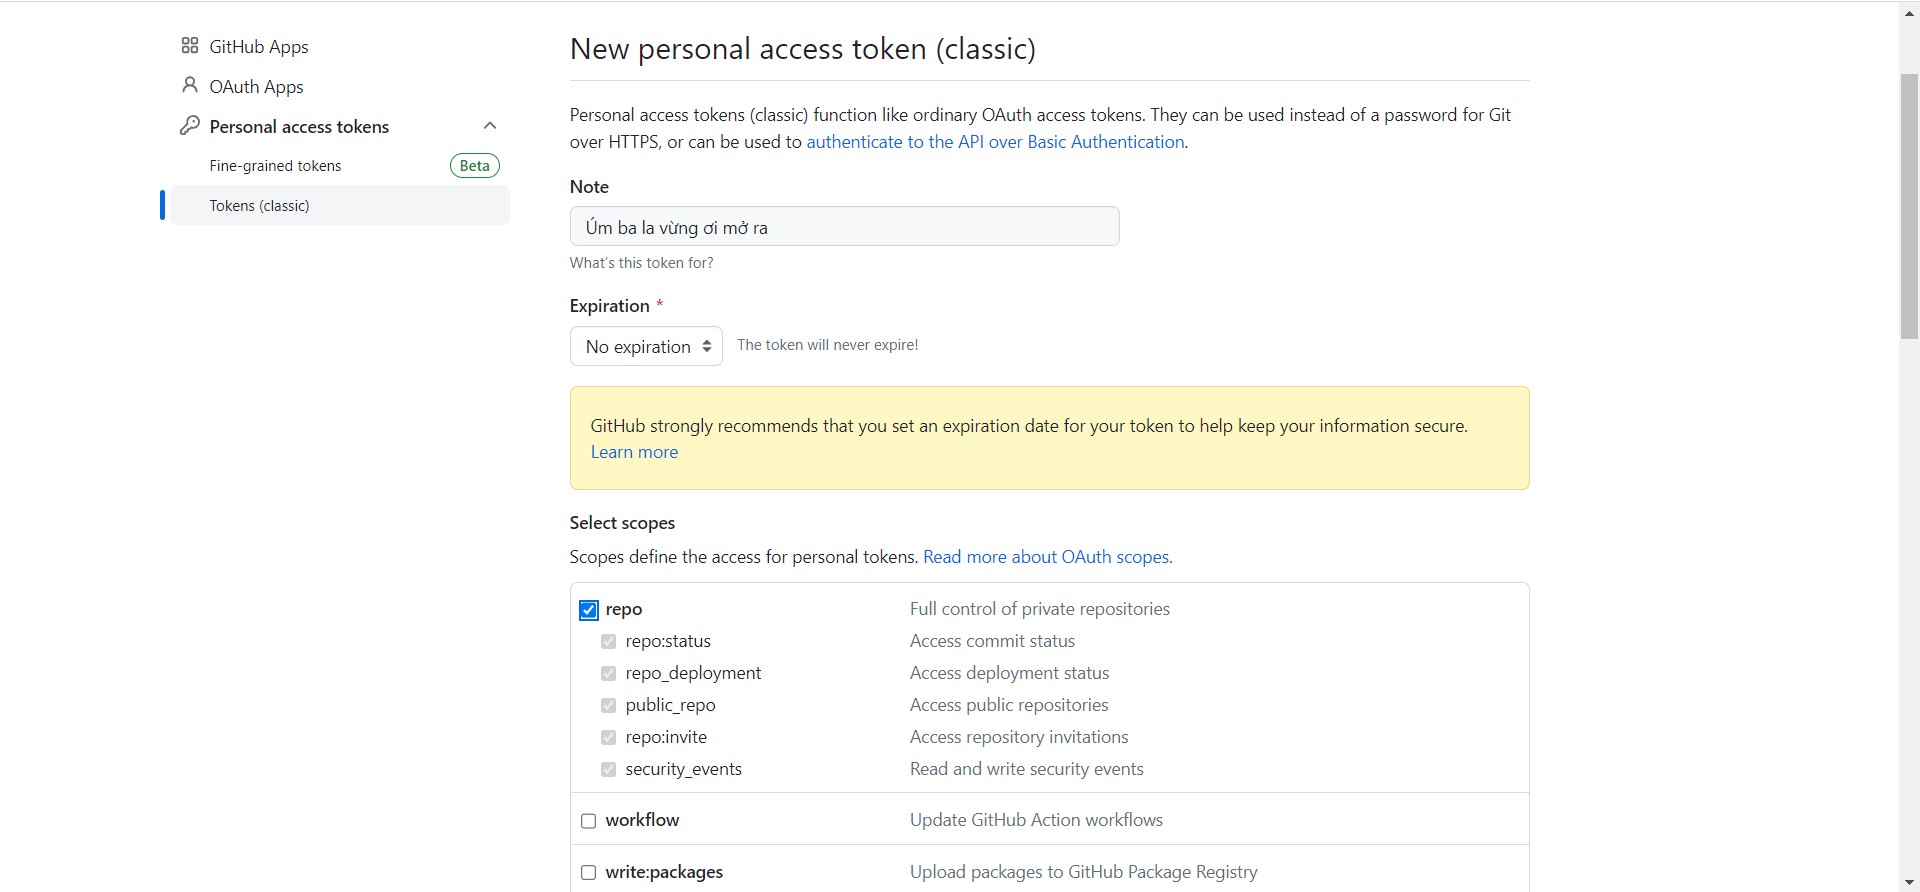Click the scrollbar down arrow
The height and width of the screenshot is (892, 1920).
[x=1909, y=883]
